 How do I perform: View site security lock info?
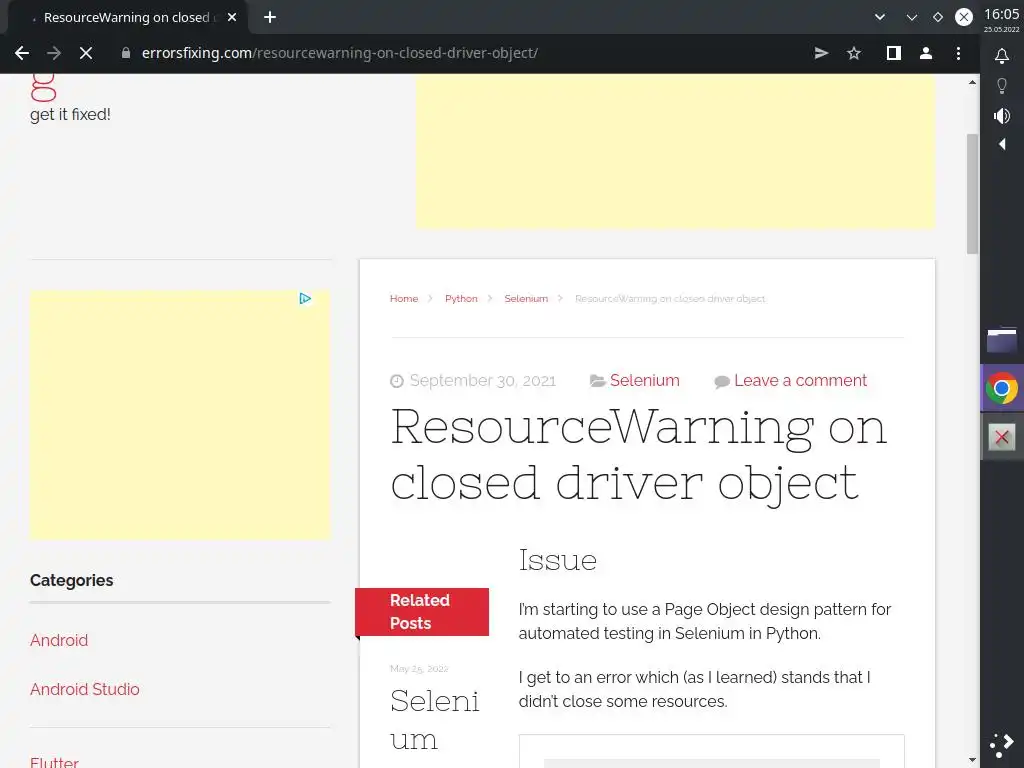[126, 53]
